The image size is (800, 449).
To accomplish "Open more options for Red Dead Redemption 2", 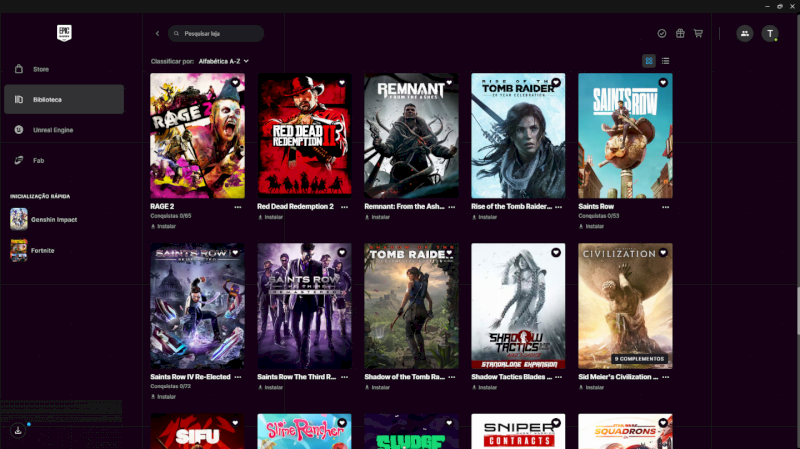I will point(345,207).
